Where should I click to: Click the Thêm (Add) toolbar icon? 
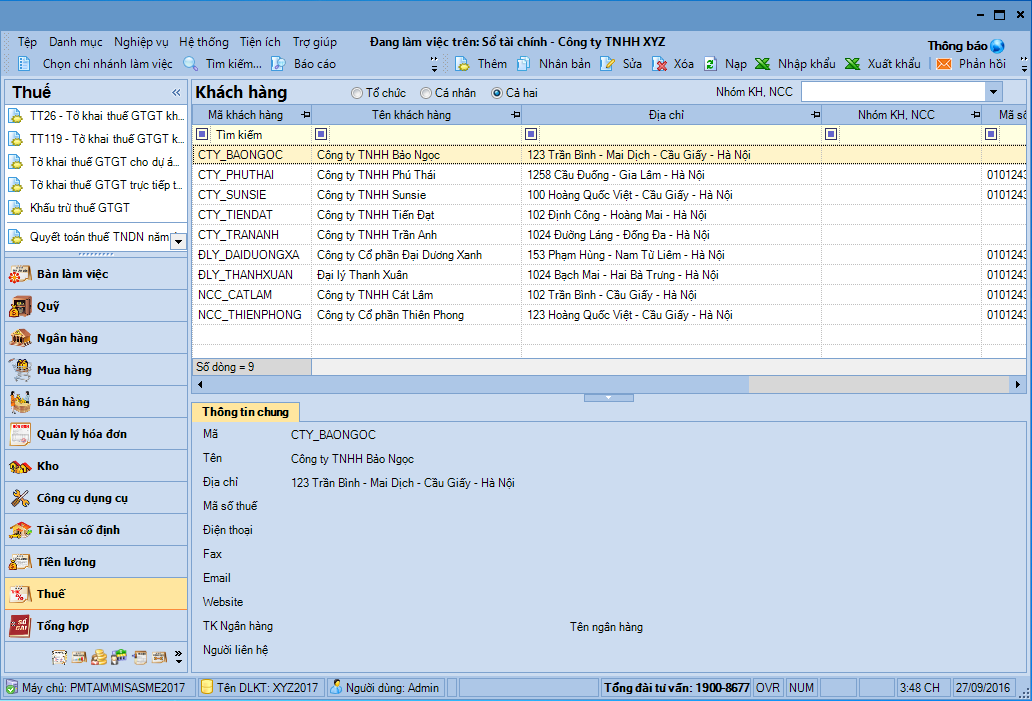click(463, 64)
